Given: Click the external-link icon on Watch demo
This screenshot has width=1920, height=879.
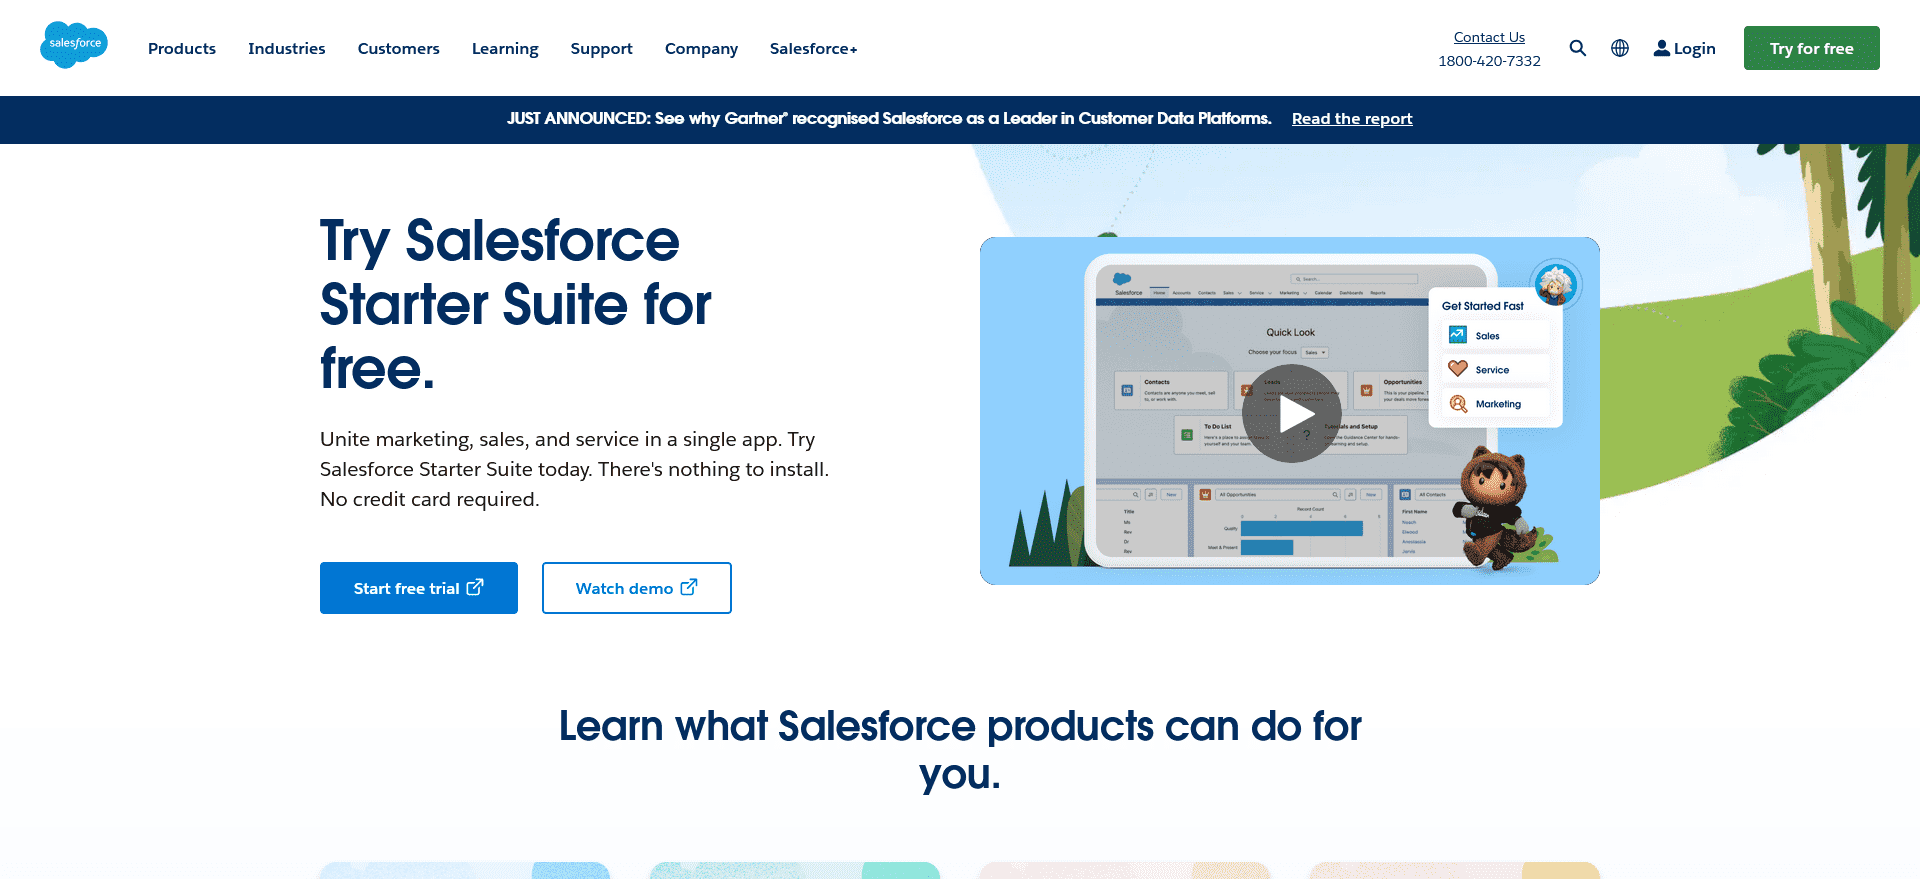Looking at the screenshot, I should [689, 587].
